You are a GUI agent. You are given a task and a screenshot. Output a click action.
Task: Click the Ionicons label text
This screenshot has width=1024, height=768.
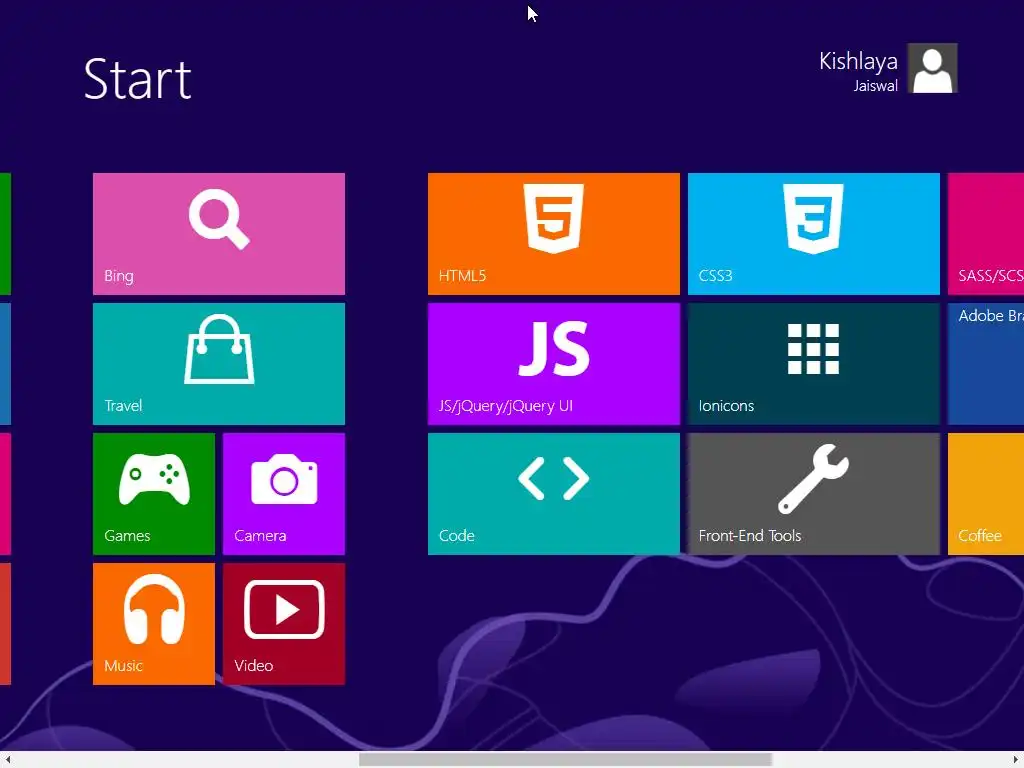pos(726,406)
